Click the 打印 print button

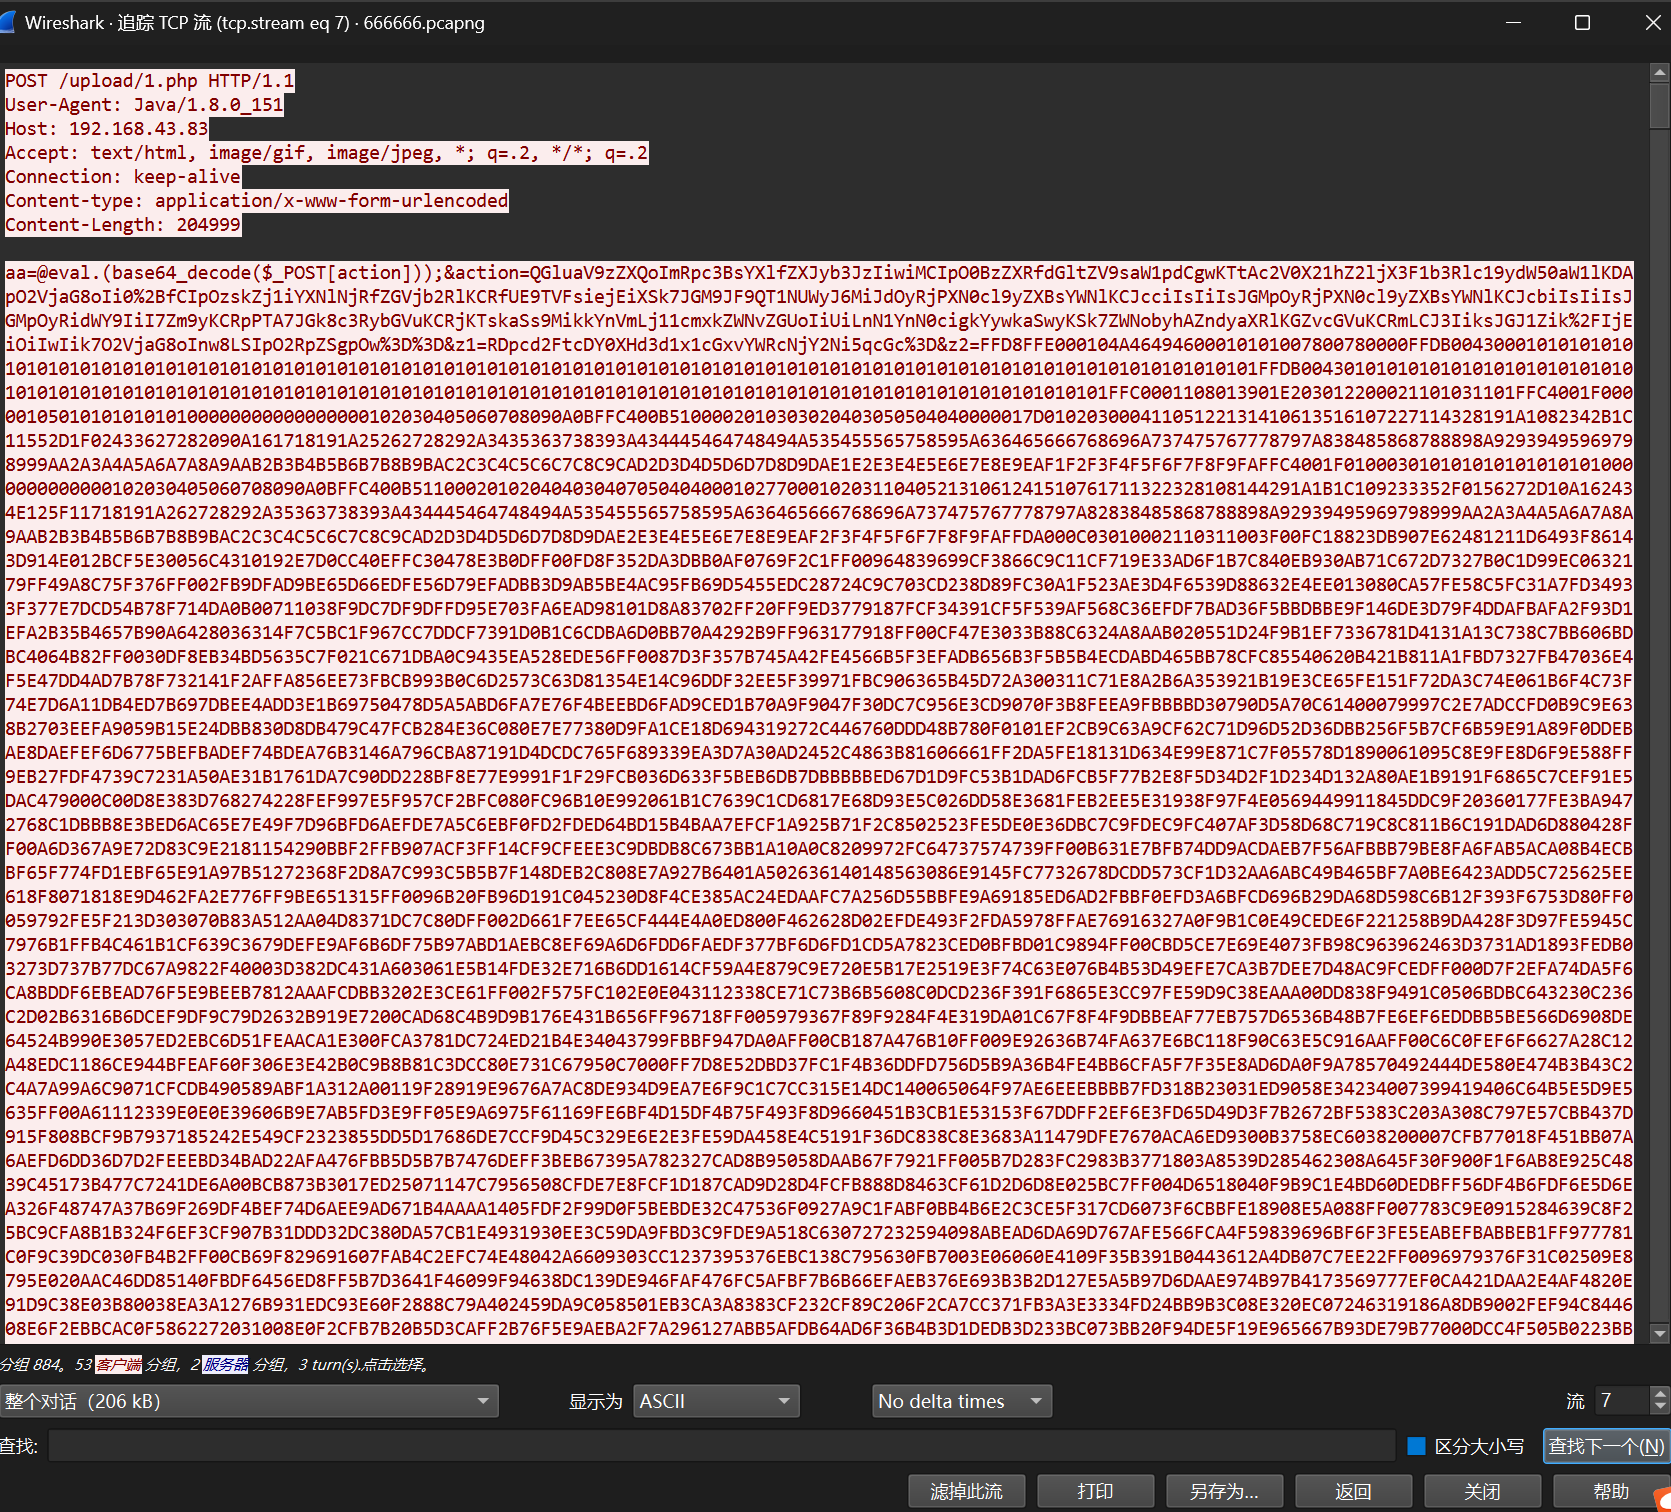point(1096,1490)
